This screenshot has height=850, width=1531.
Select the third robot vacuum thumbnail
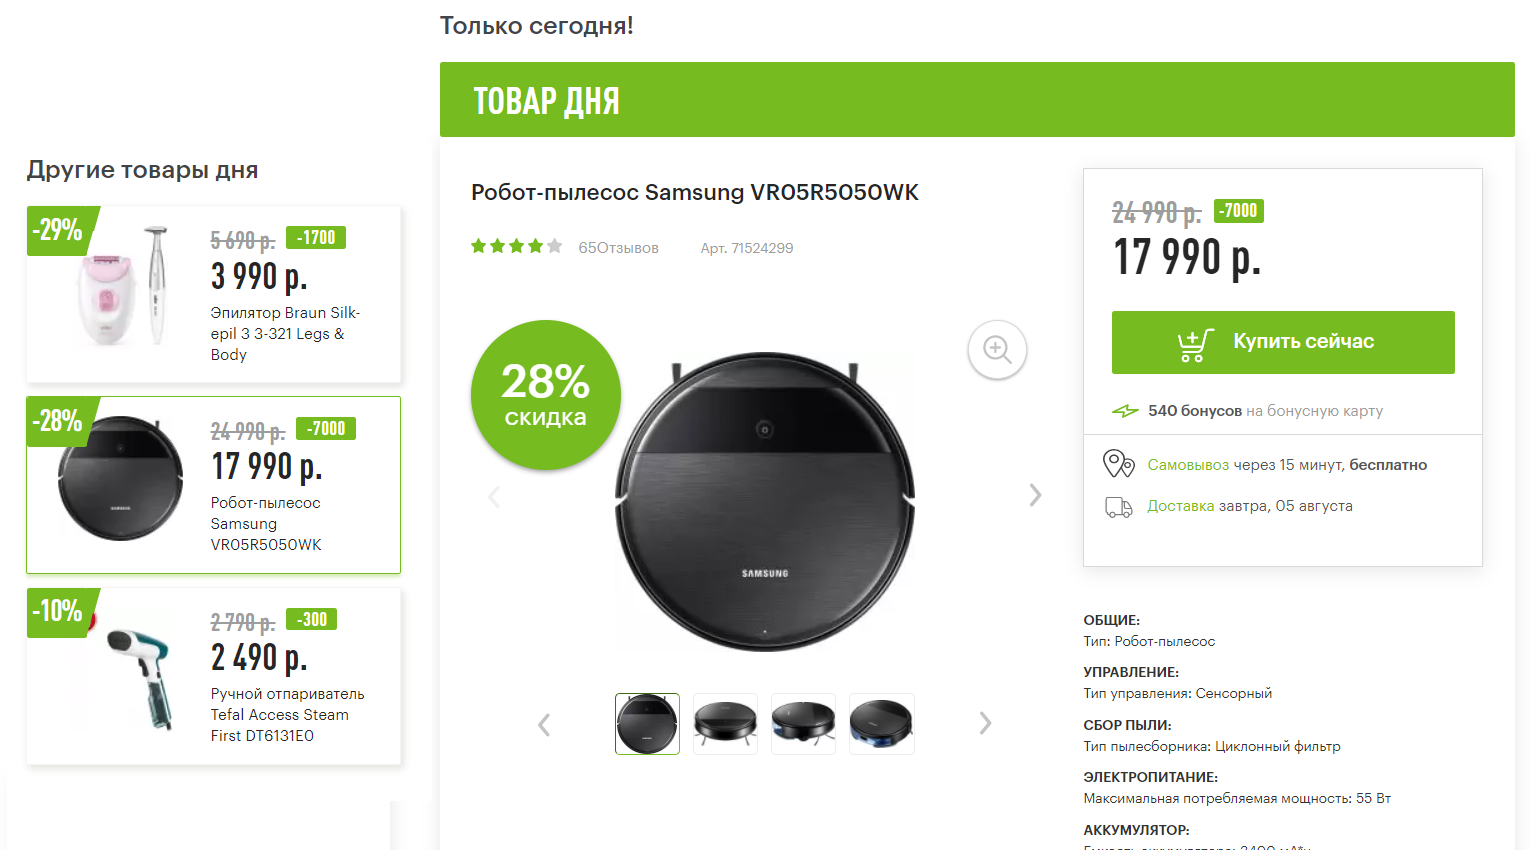point(803,723)
